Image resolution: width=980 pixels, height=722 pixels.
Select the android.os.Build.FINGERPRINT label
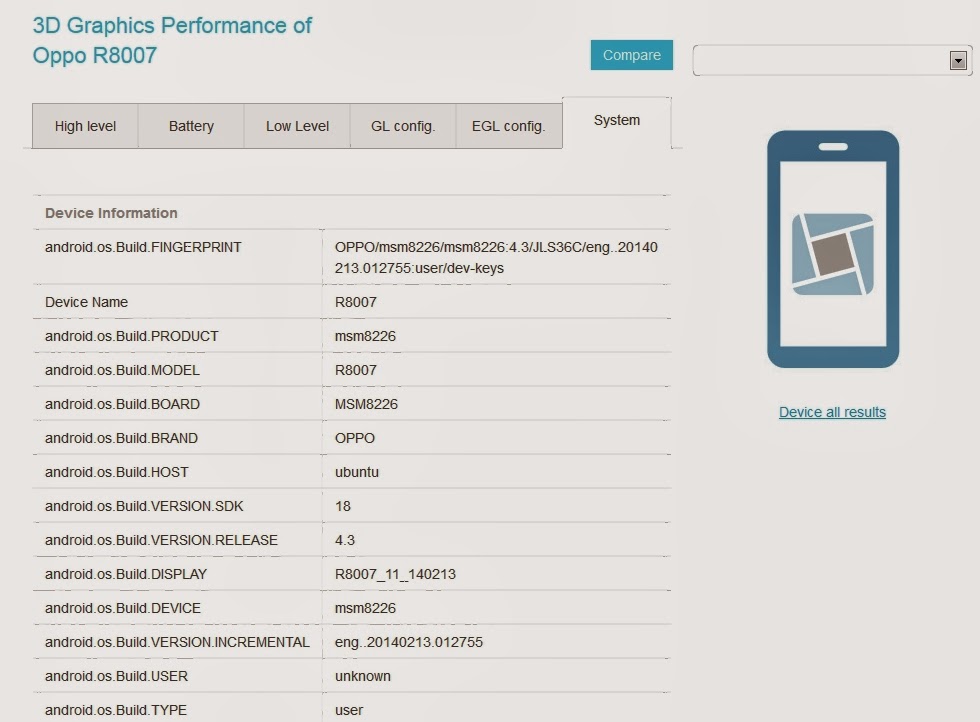click(x=143, y=248)
